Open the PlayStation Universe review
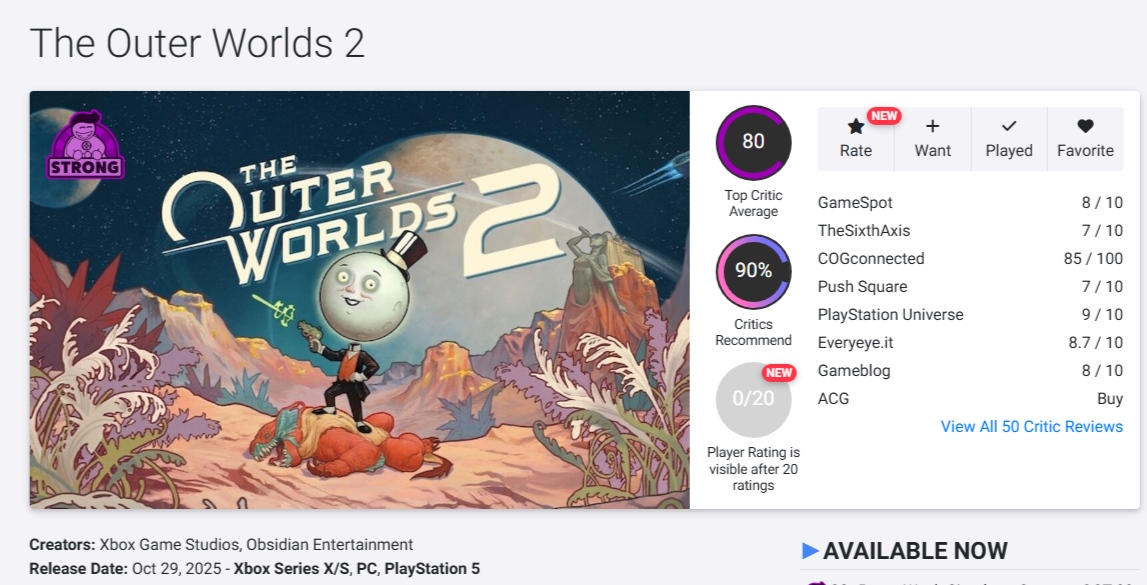Image resolution: width=1147 pixels, height=585 pixels. coord(890,315)
